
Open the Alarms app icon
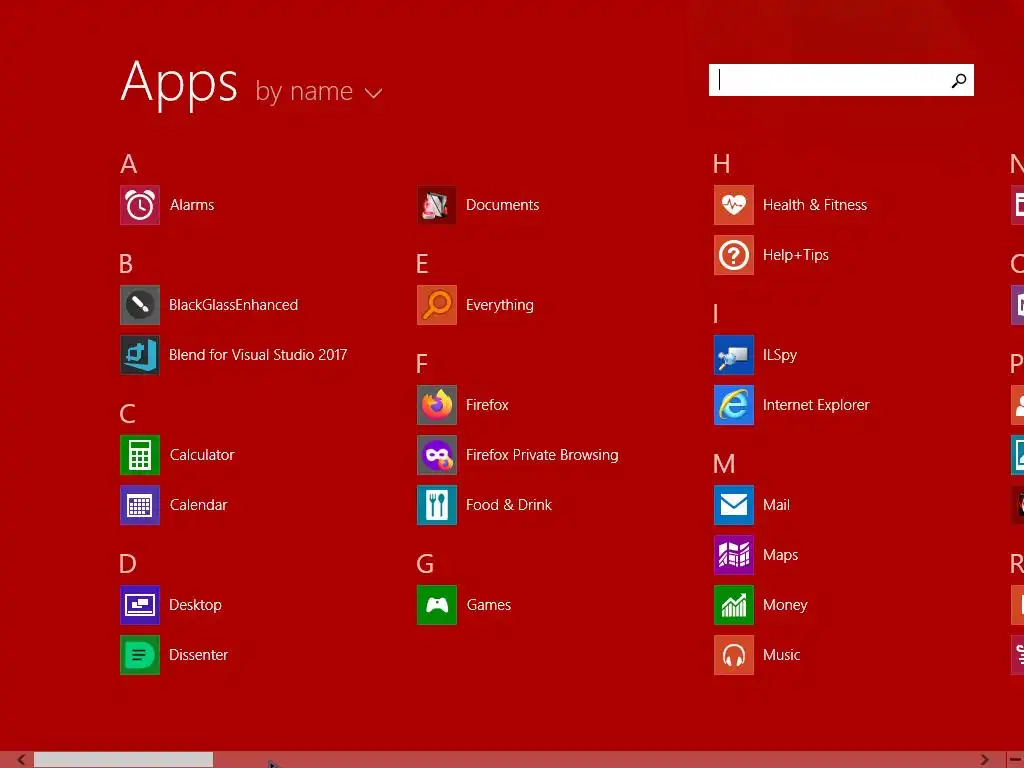[x=140, y=205]
